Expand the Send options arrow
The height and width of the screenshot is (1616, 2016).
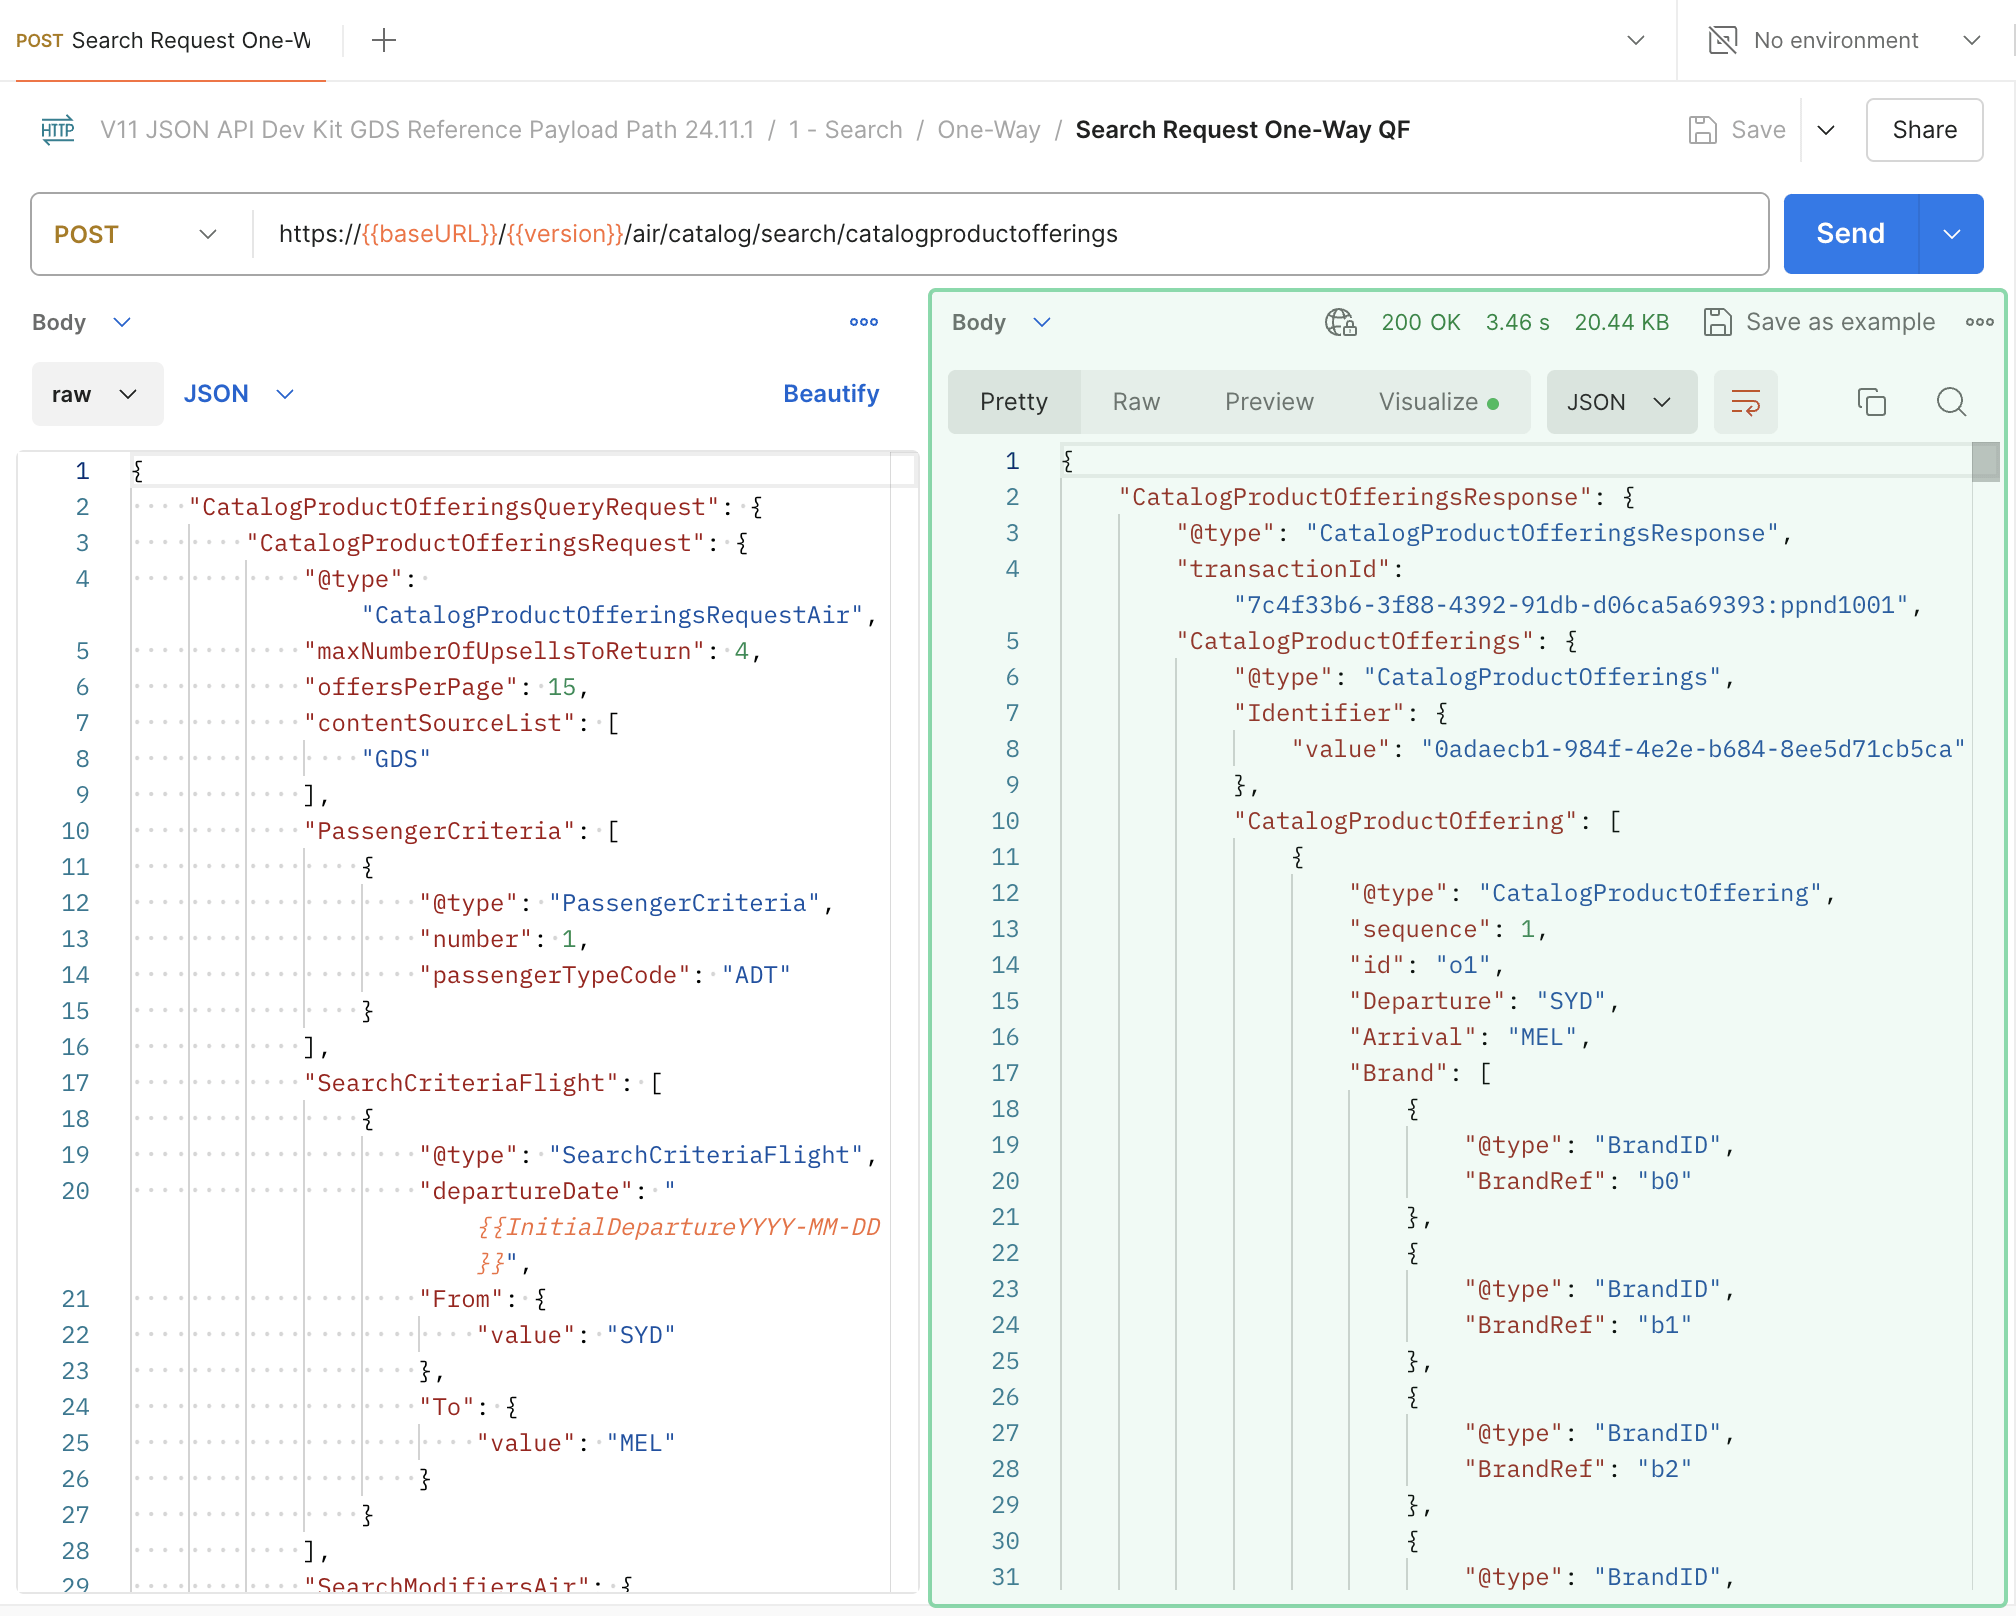(x=1951, y=234)
